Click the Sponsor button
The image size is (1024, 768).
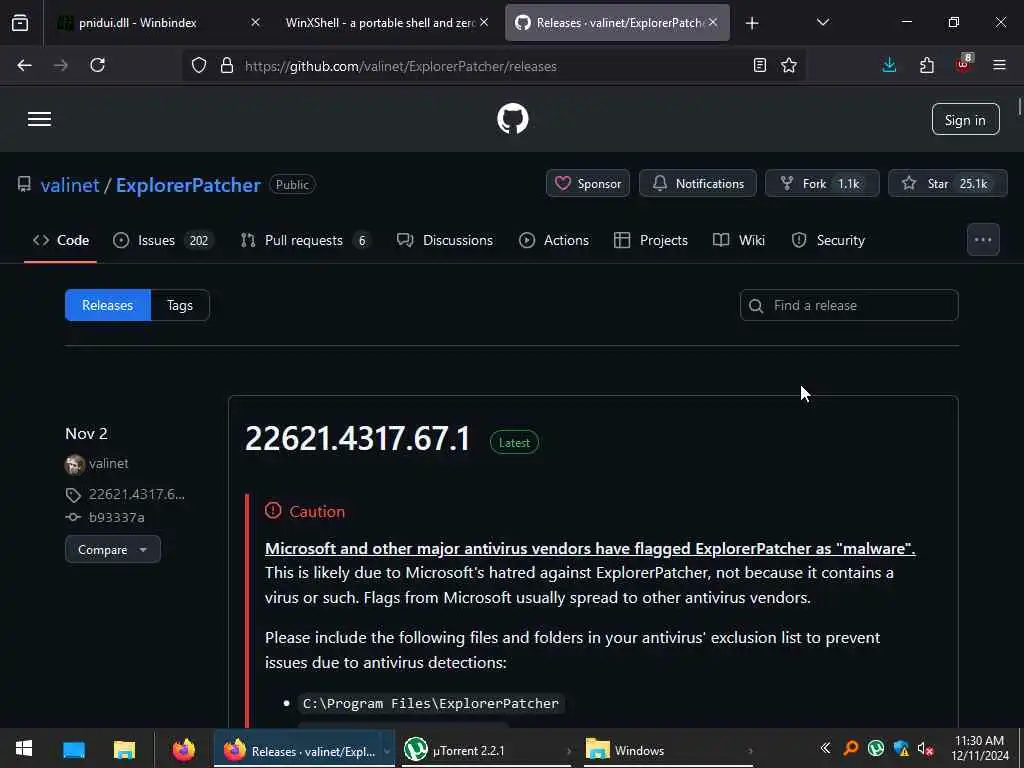(588, 184)
